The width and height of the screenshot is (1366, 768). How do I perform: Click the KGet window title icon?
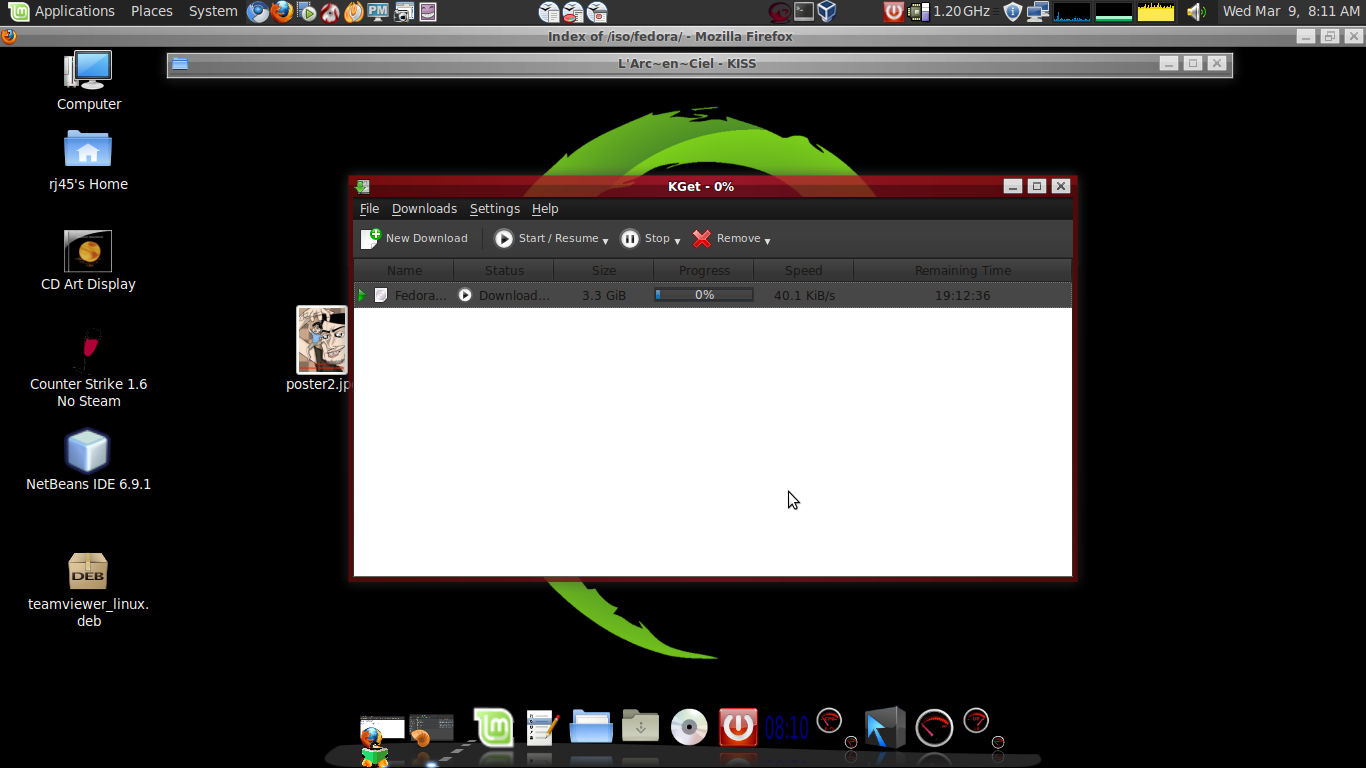(363, 186)
